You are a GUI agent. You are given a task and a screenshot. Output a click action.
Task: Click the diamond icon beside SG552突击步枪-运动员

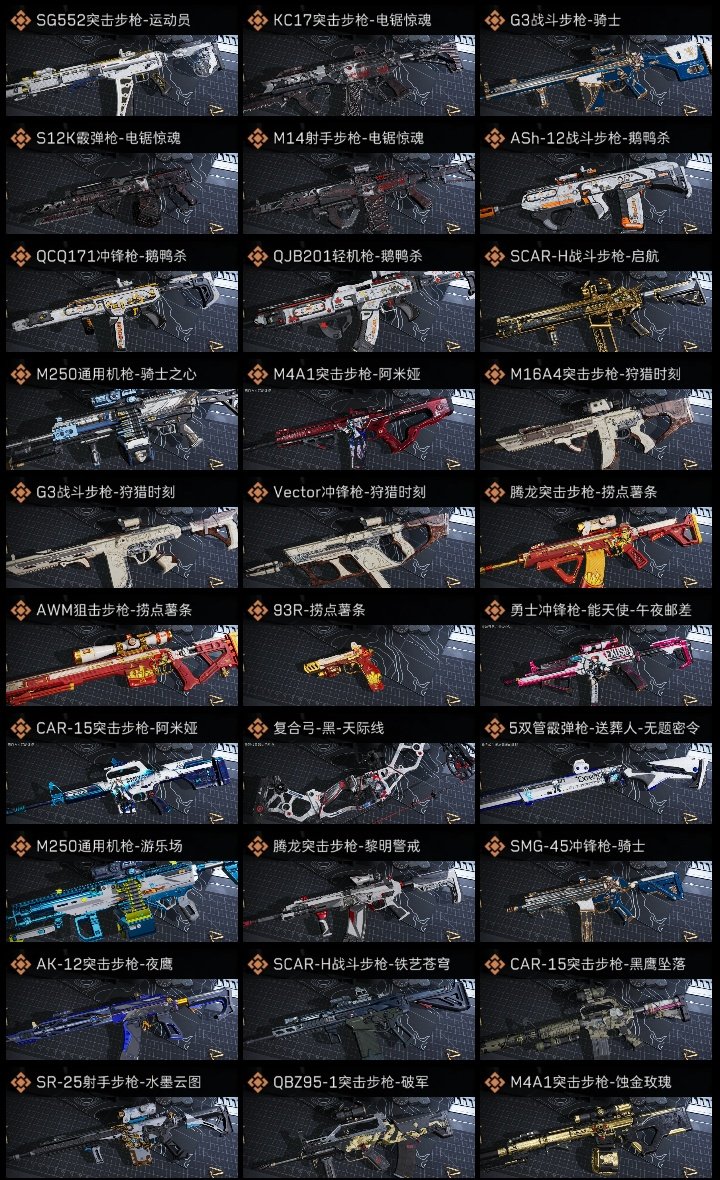point(20,20)
